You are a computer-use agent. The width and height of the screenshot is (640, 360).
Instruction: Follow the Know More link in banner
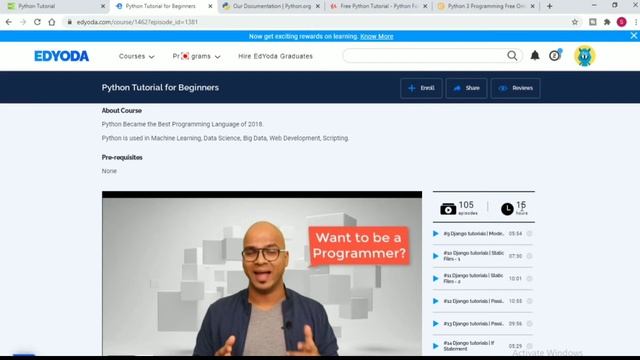coord(376,36)
